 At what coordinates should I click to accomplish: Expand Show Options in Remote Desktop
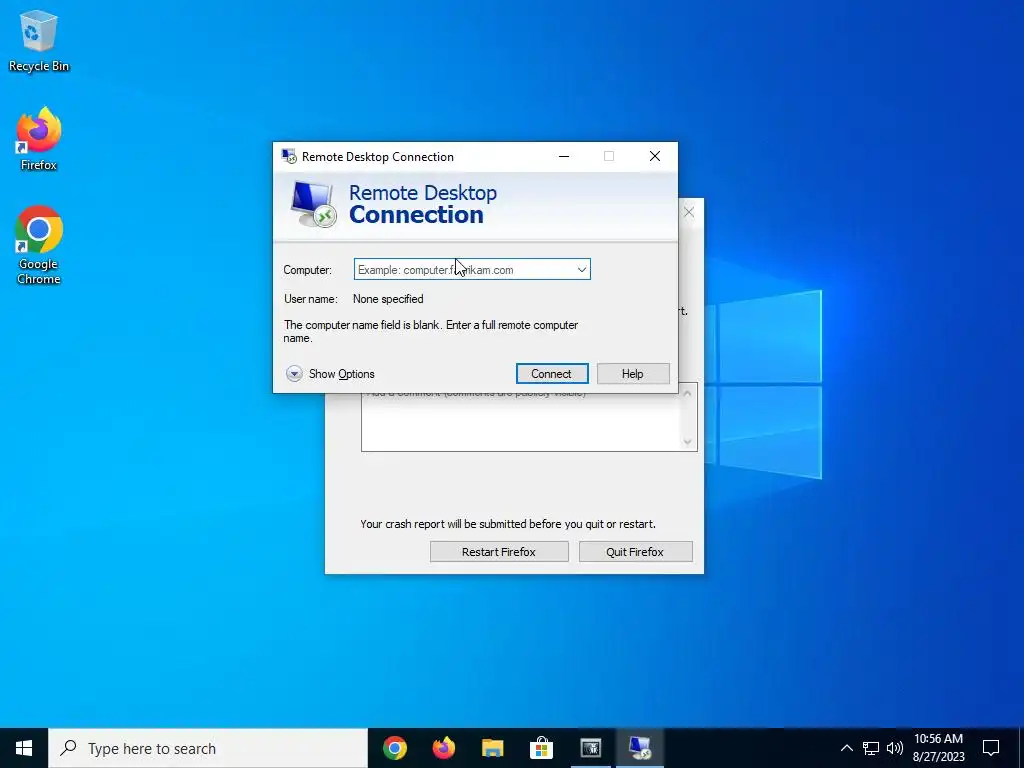tap(330, 374)
